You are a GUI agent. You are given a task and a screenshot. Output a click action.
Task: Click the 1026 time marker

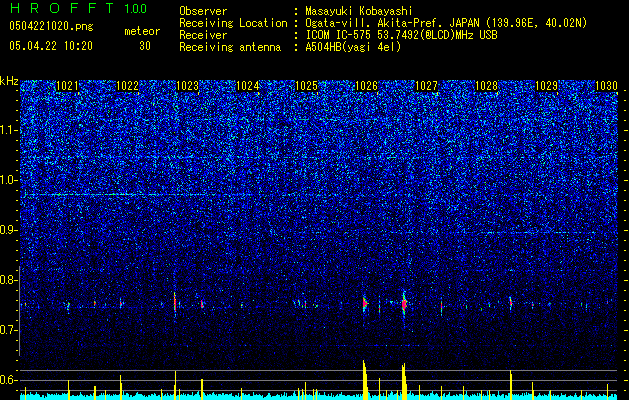pyautogui.click(x=367, y=86)
